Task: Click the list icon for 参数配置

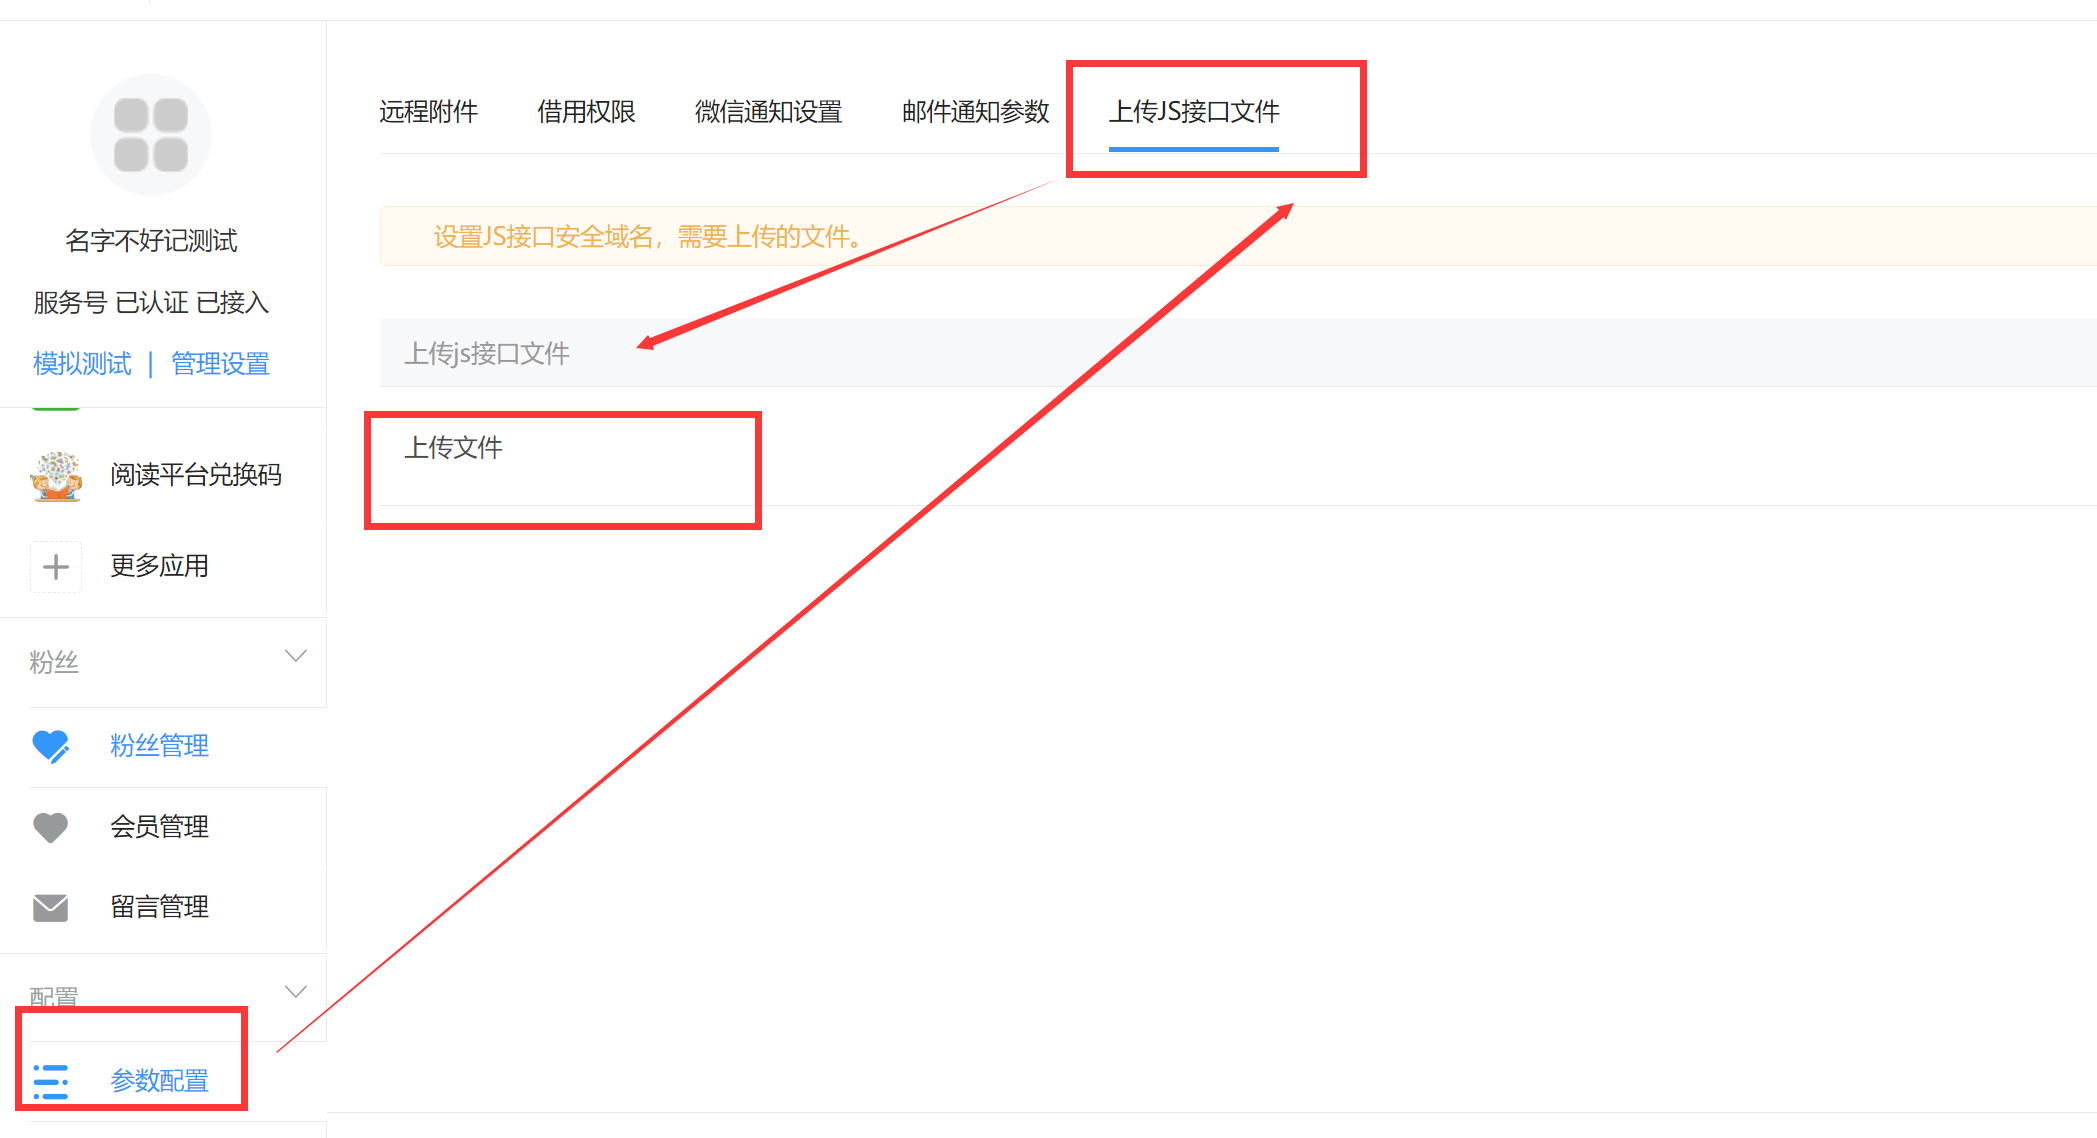Action: pyautogui.click(x=51, y=1082)
